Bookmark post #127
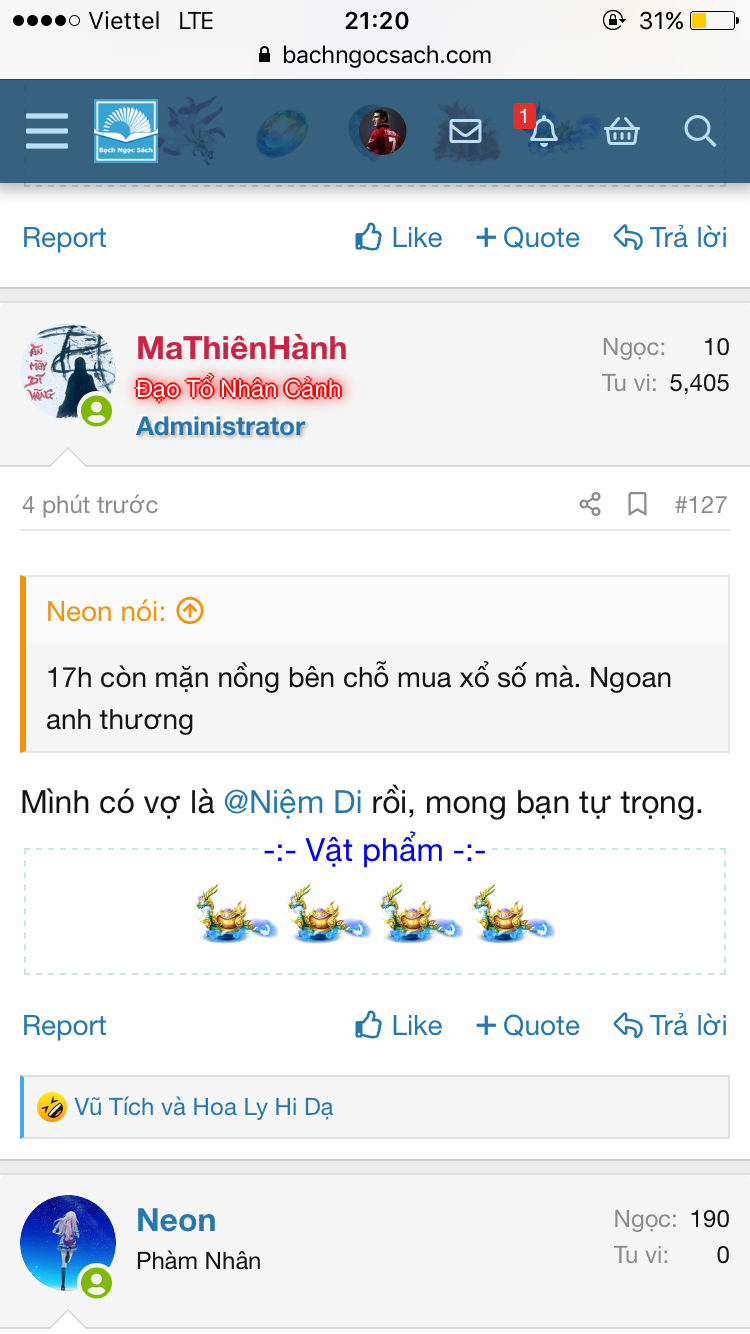Screen dimensions: 750x1334 pyautogui.click(x=637, y=504)
